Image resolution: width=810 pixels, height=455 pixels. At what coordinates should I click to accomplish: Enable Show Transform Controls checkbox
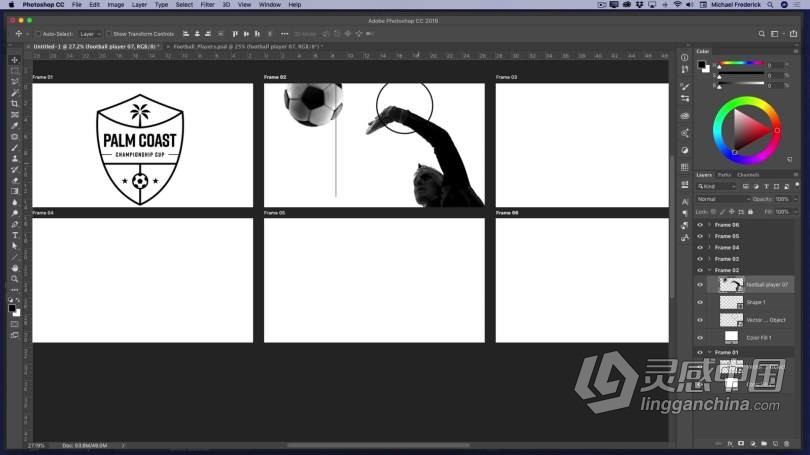tap(108, 34)
